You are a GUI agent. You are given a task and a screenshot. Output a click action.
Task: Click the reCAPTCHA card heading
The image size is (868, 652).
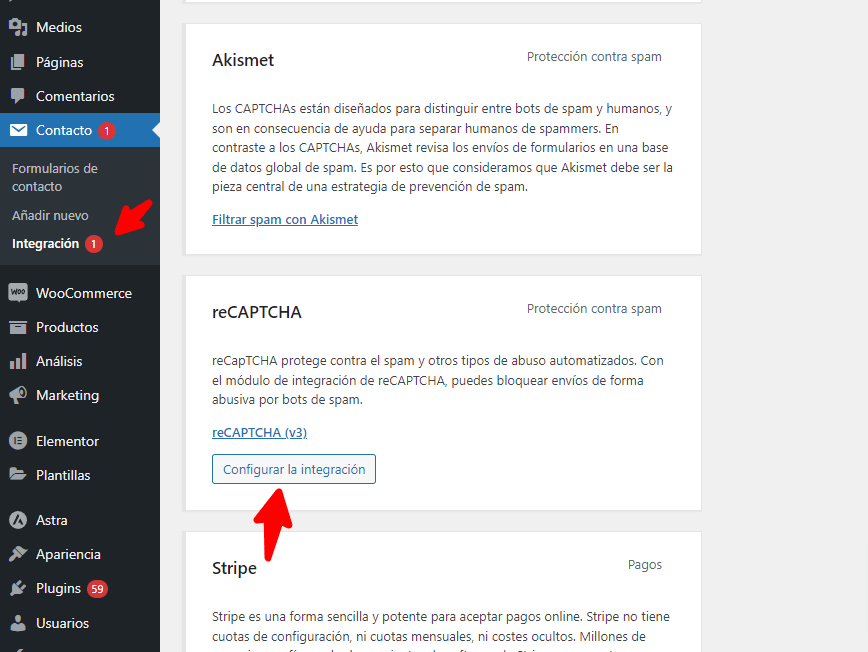[x=257, y=312]
